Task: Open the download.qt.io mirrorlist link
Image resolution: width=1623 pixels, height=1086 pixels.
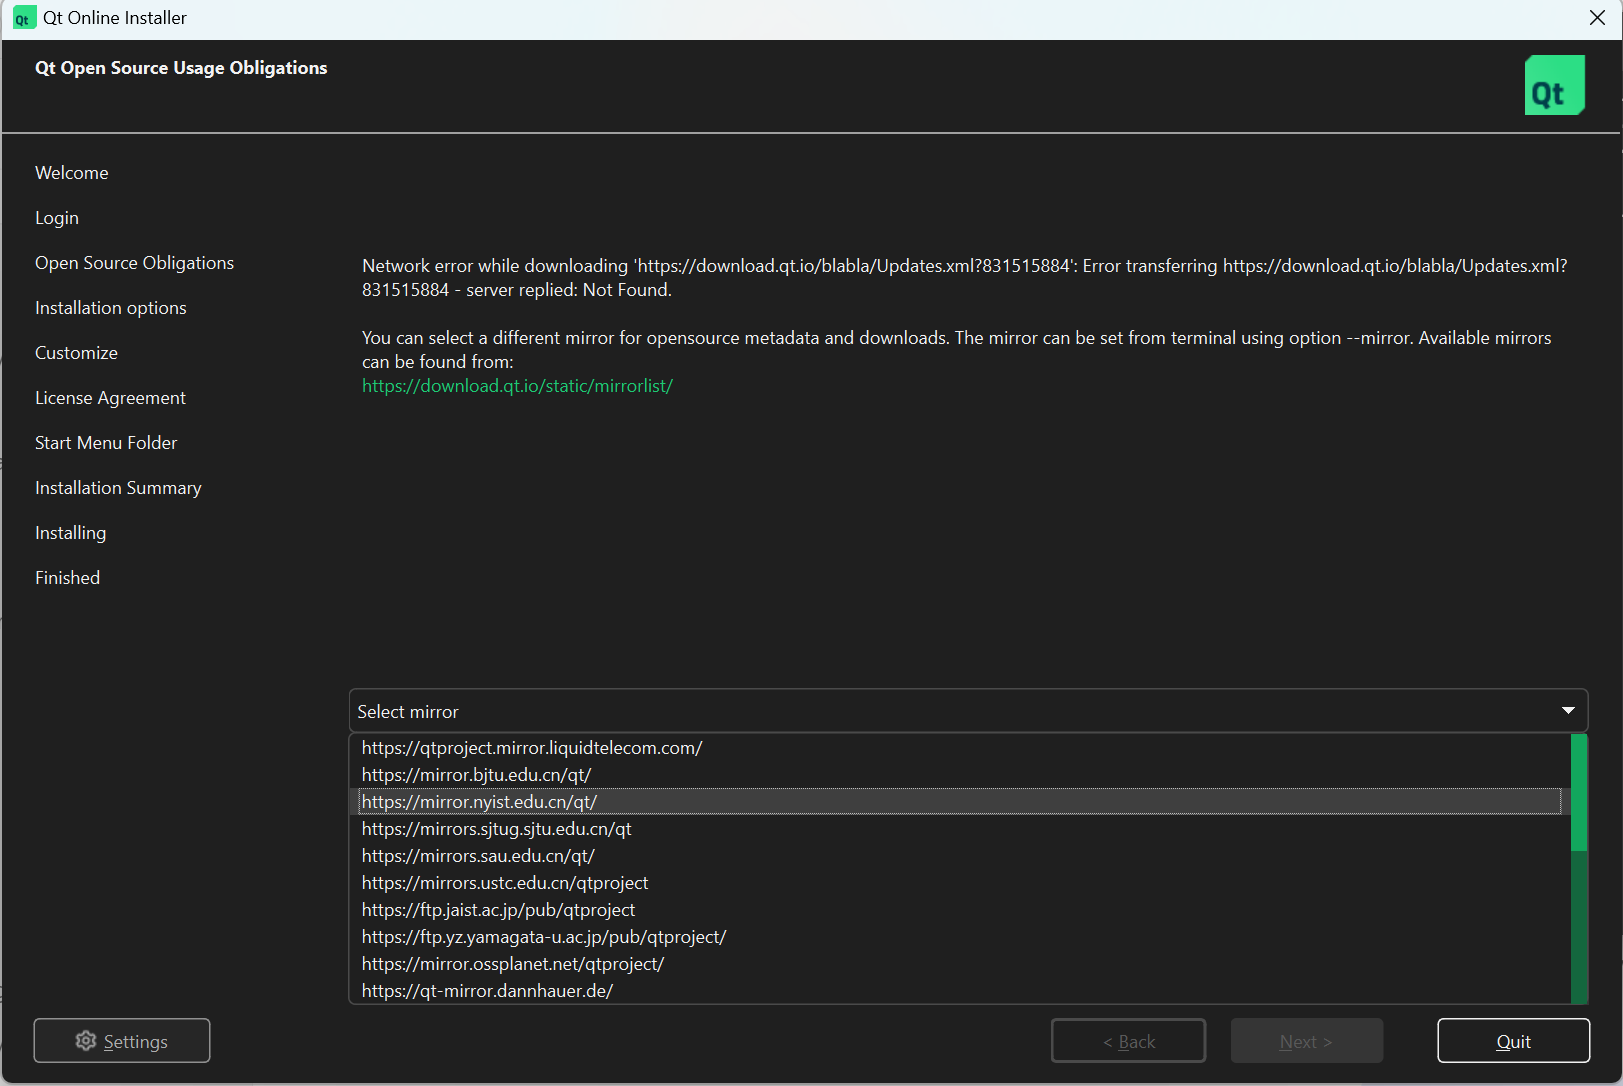Action: point(517,386)
